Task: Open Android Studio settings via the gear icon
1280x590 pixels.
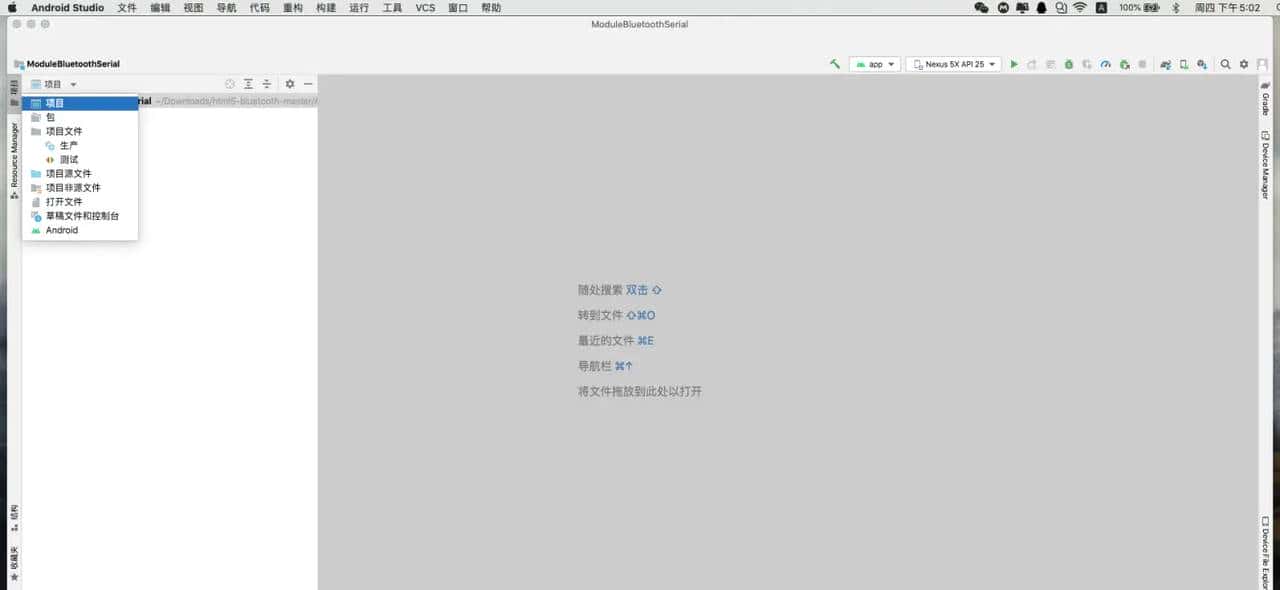Action: 1243,63
